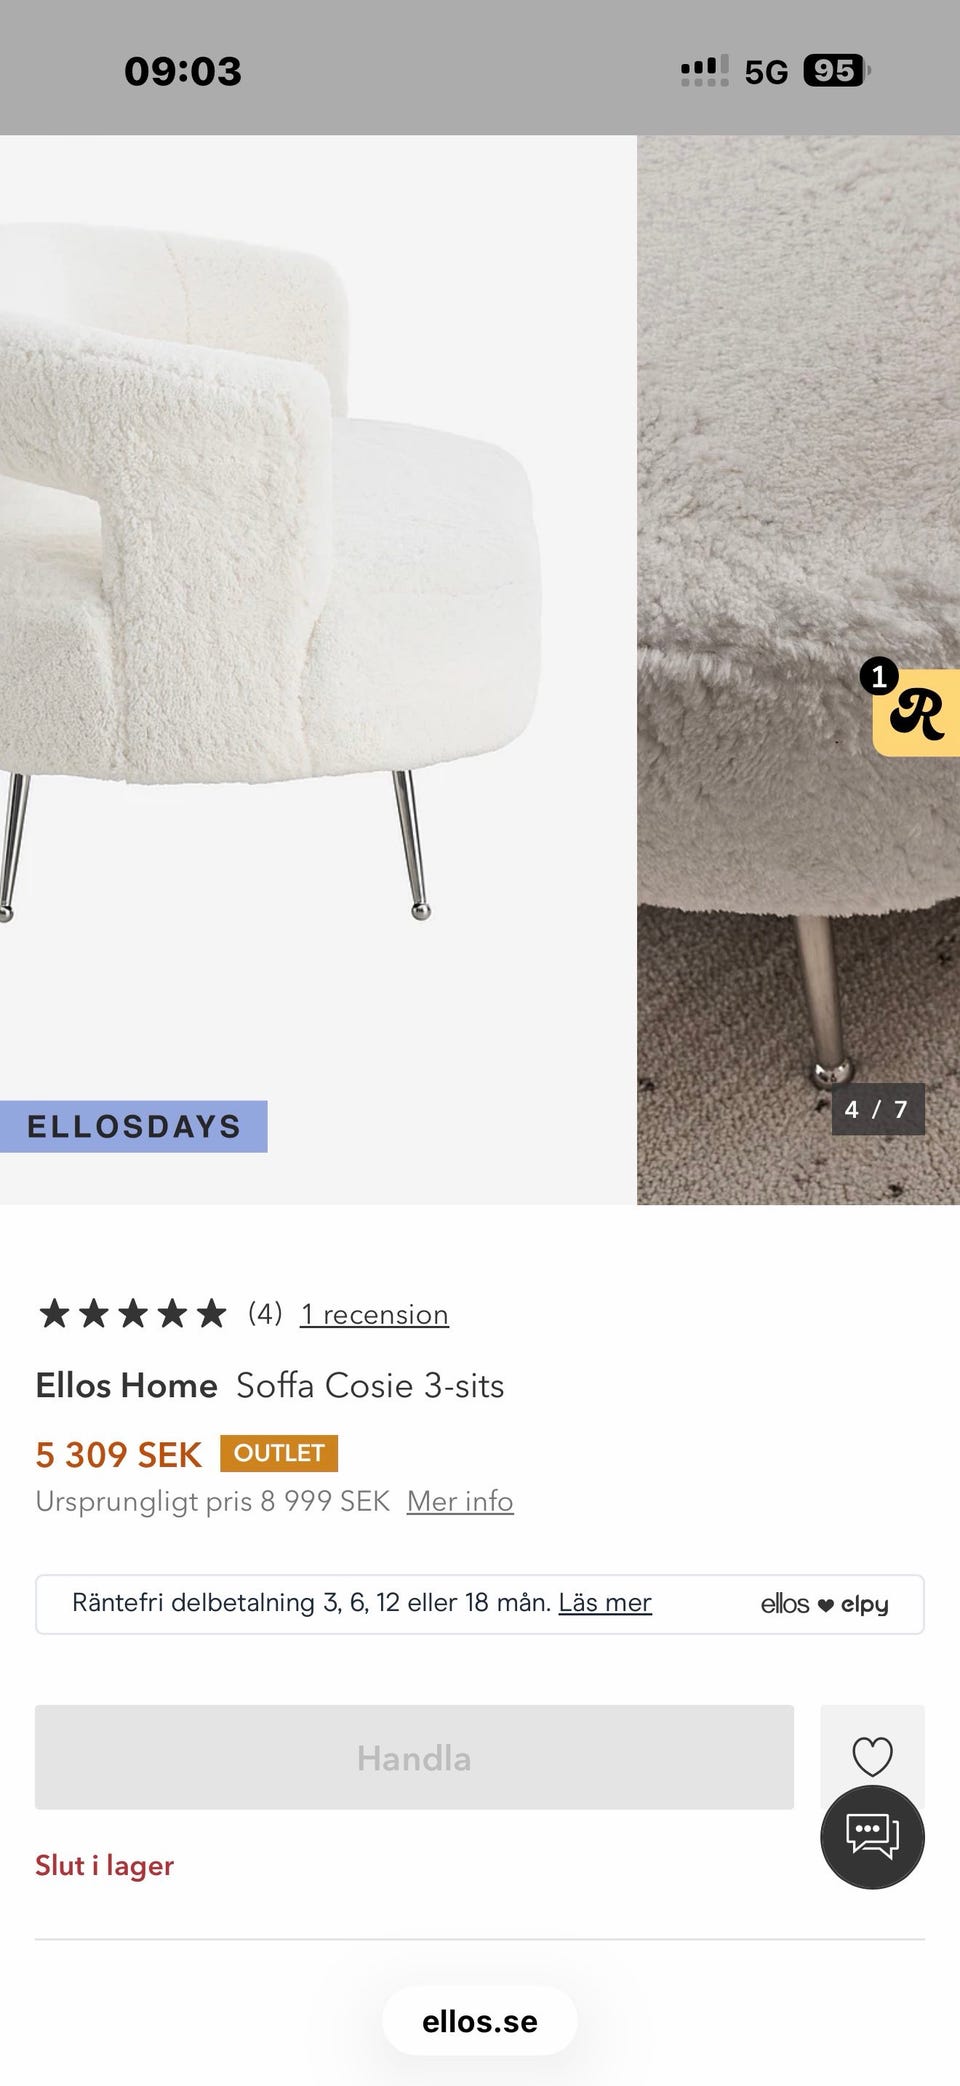Tap the 09:03 clock in status bar

[x=183, y=71]
